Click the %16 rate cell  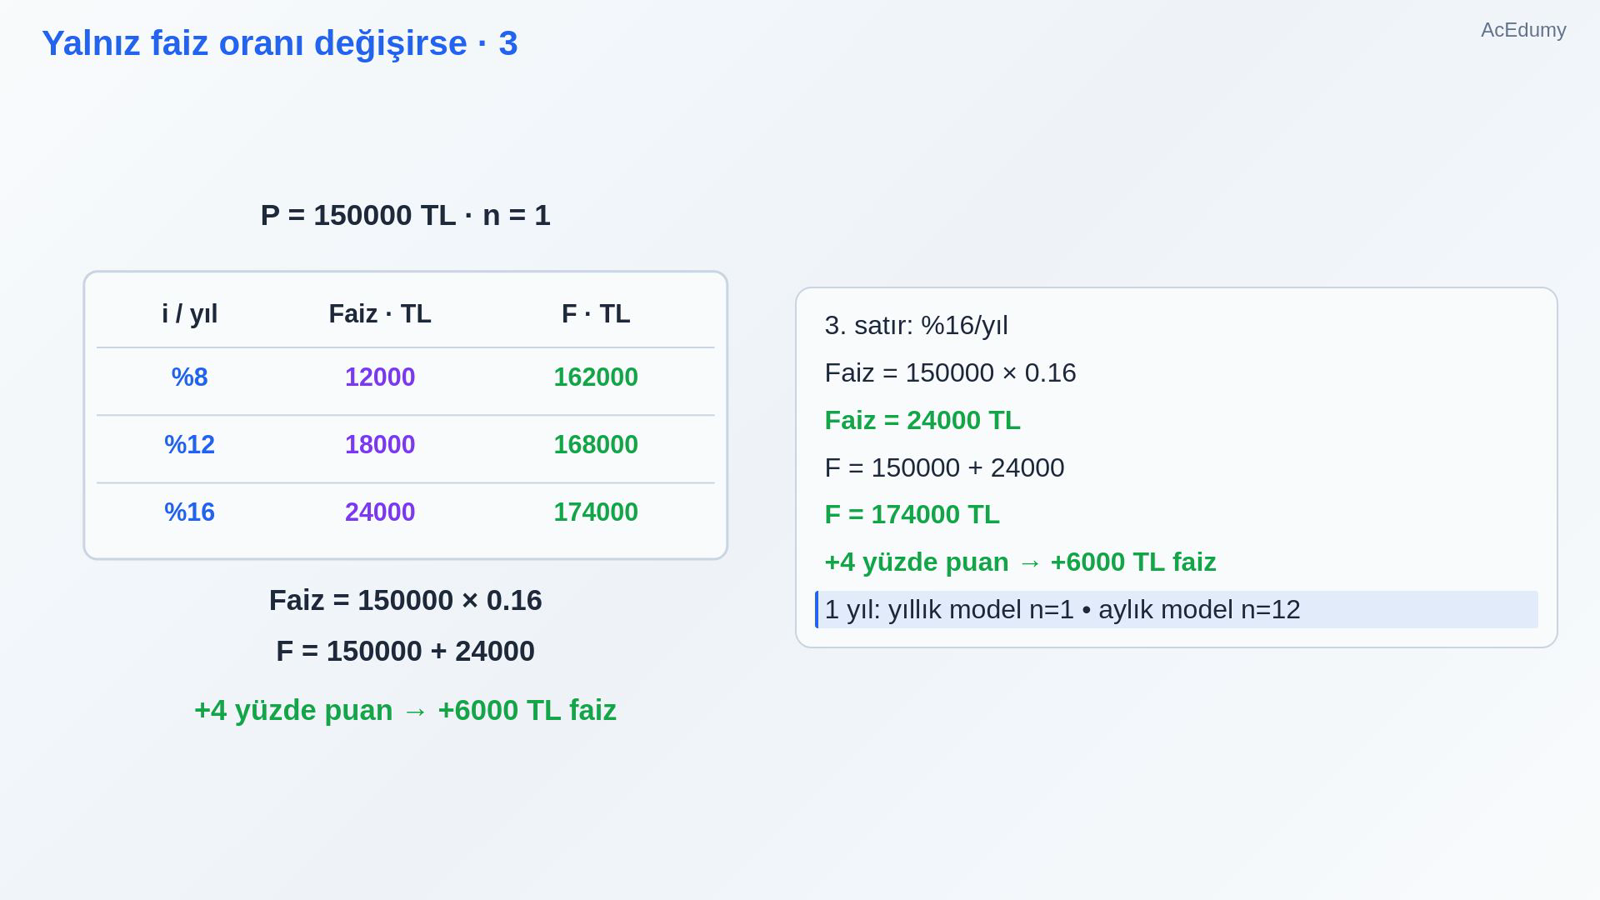pyautogui.click(x=189, y=512)
